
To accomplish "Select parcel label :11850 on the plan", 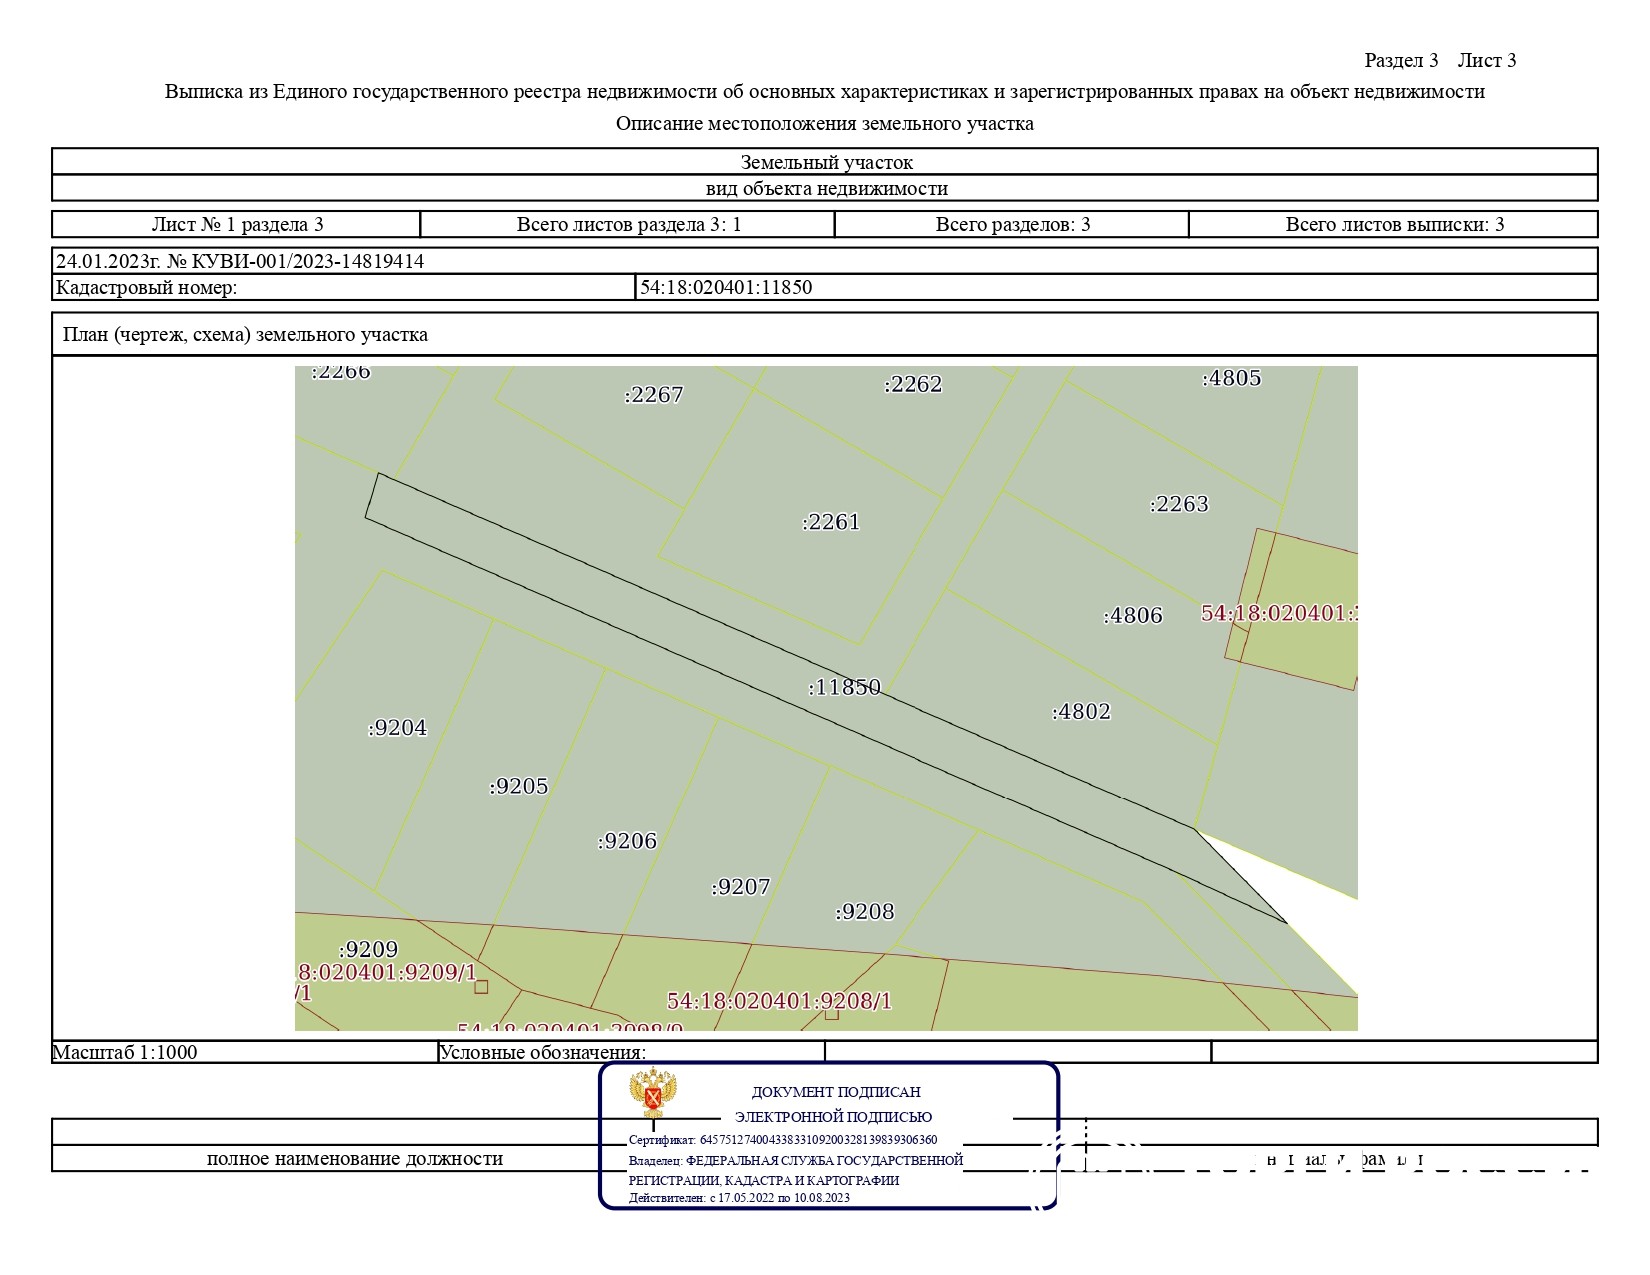I will [844, 688].
